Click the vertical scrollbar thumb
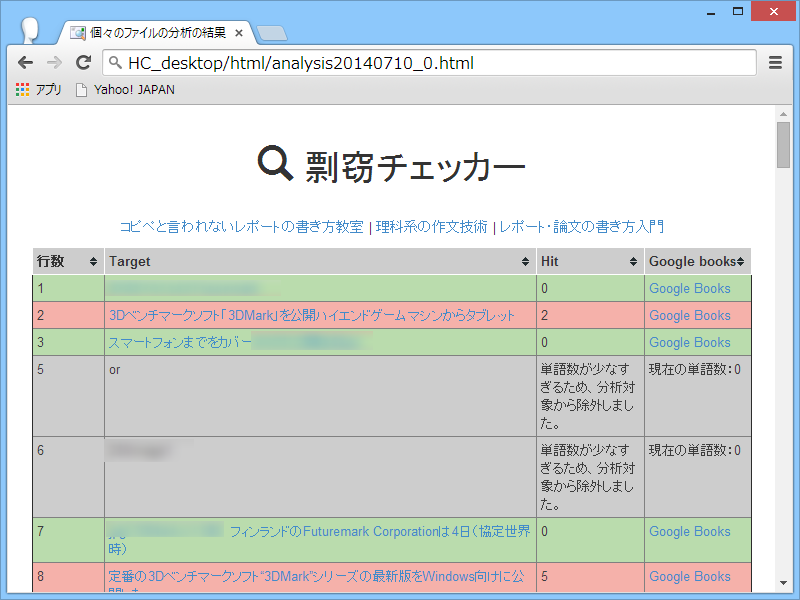The width and height of the screenshot is (800, 600). coord(785,140)
